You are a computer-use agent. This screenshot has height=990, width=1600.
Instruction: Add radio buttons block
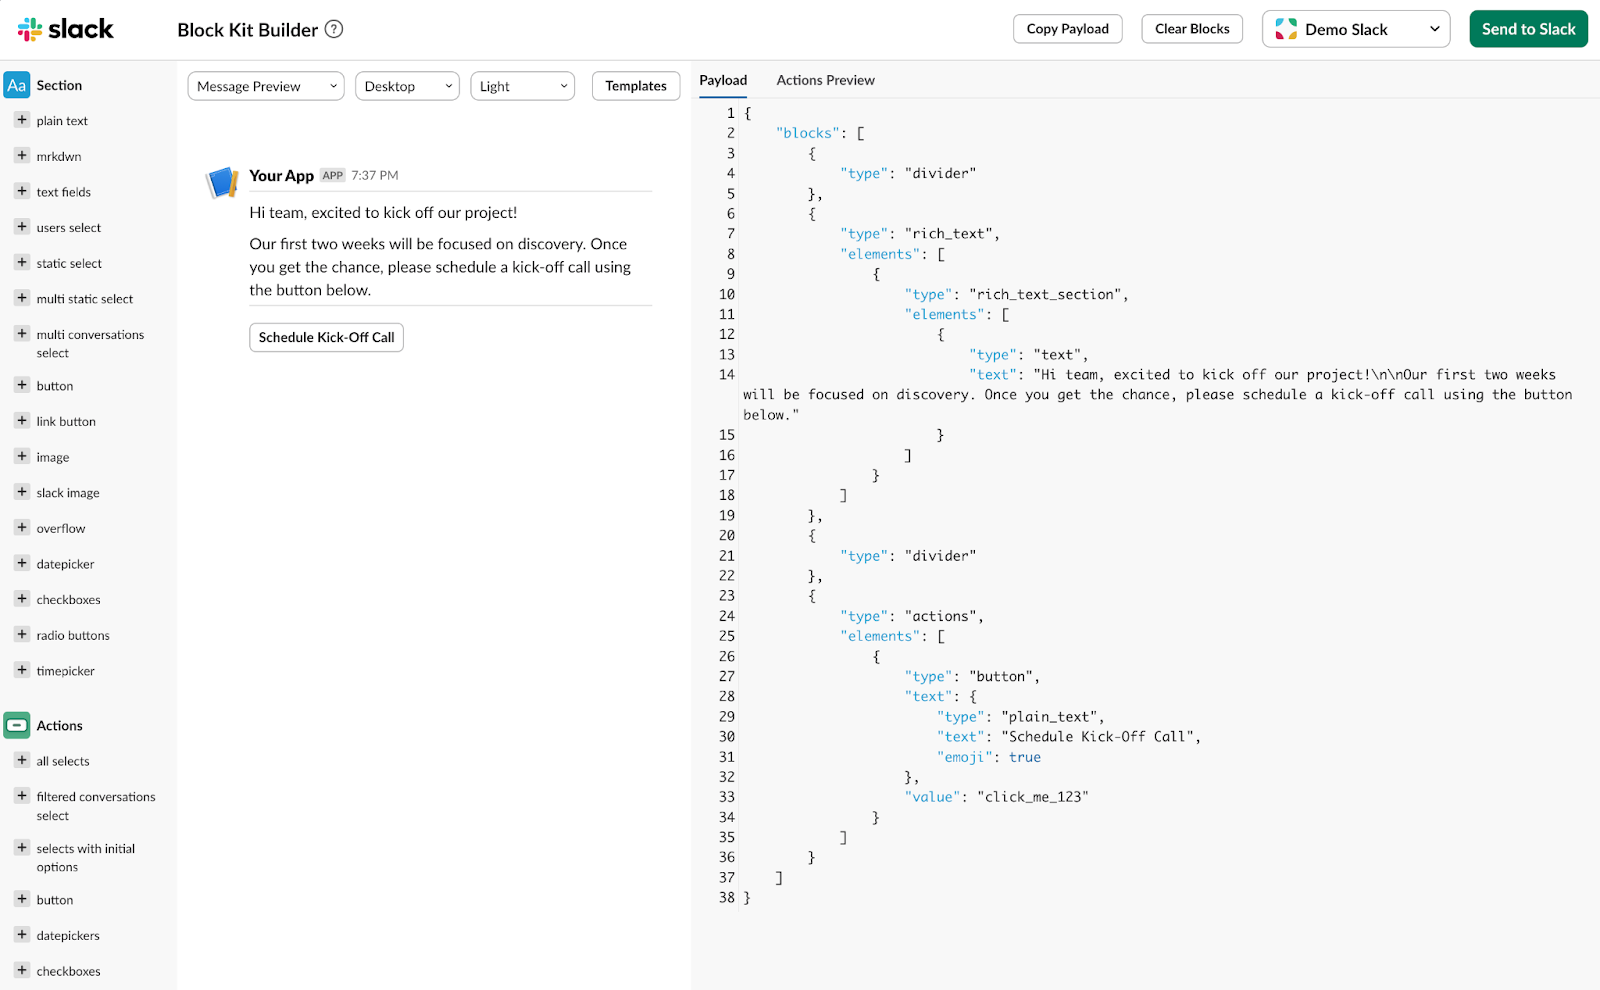(x=22, y=634)
